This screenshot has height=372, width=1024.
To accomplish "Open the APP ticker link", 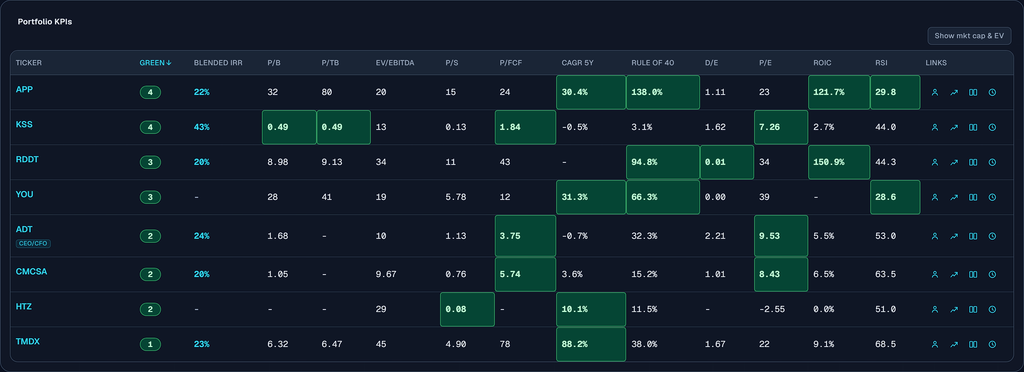I will pos(24,89).
